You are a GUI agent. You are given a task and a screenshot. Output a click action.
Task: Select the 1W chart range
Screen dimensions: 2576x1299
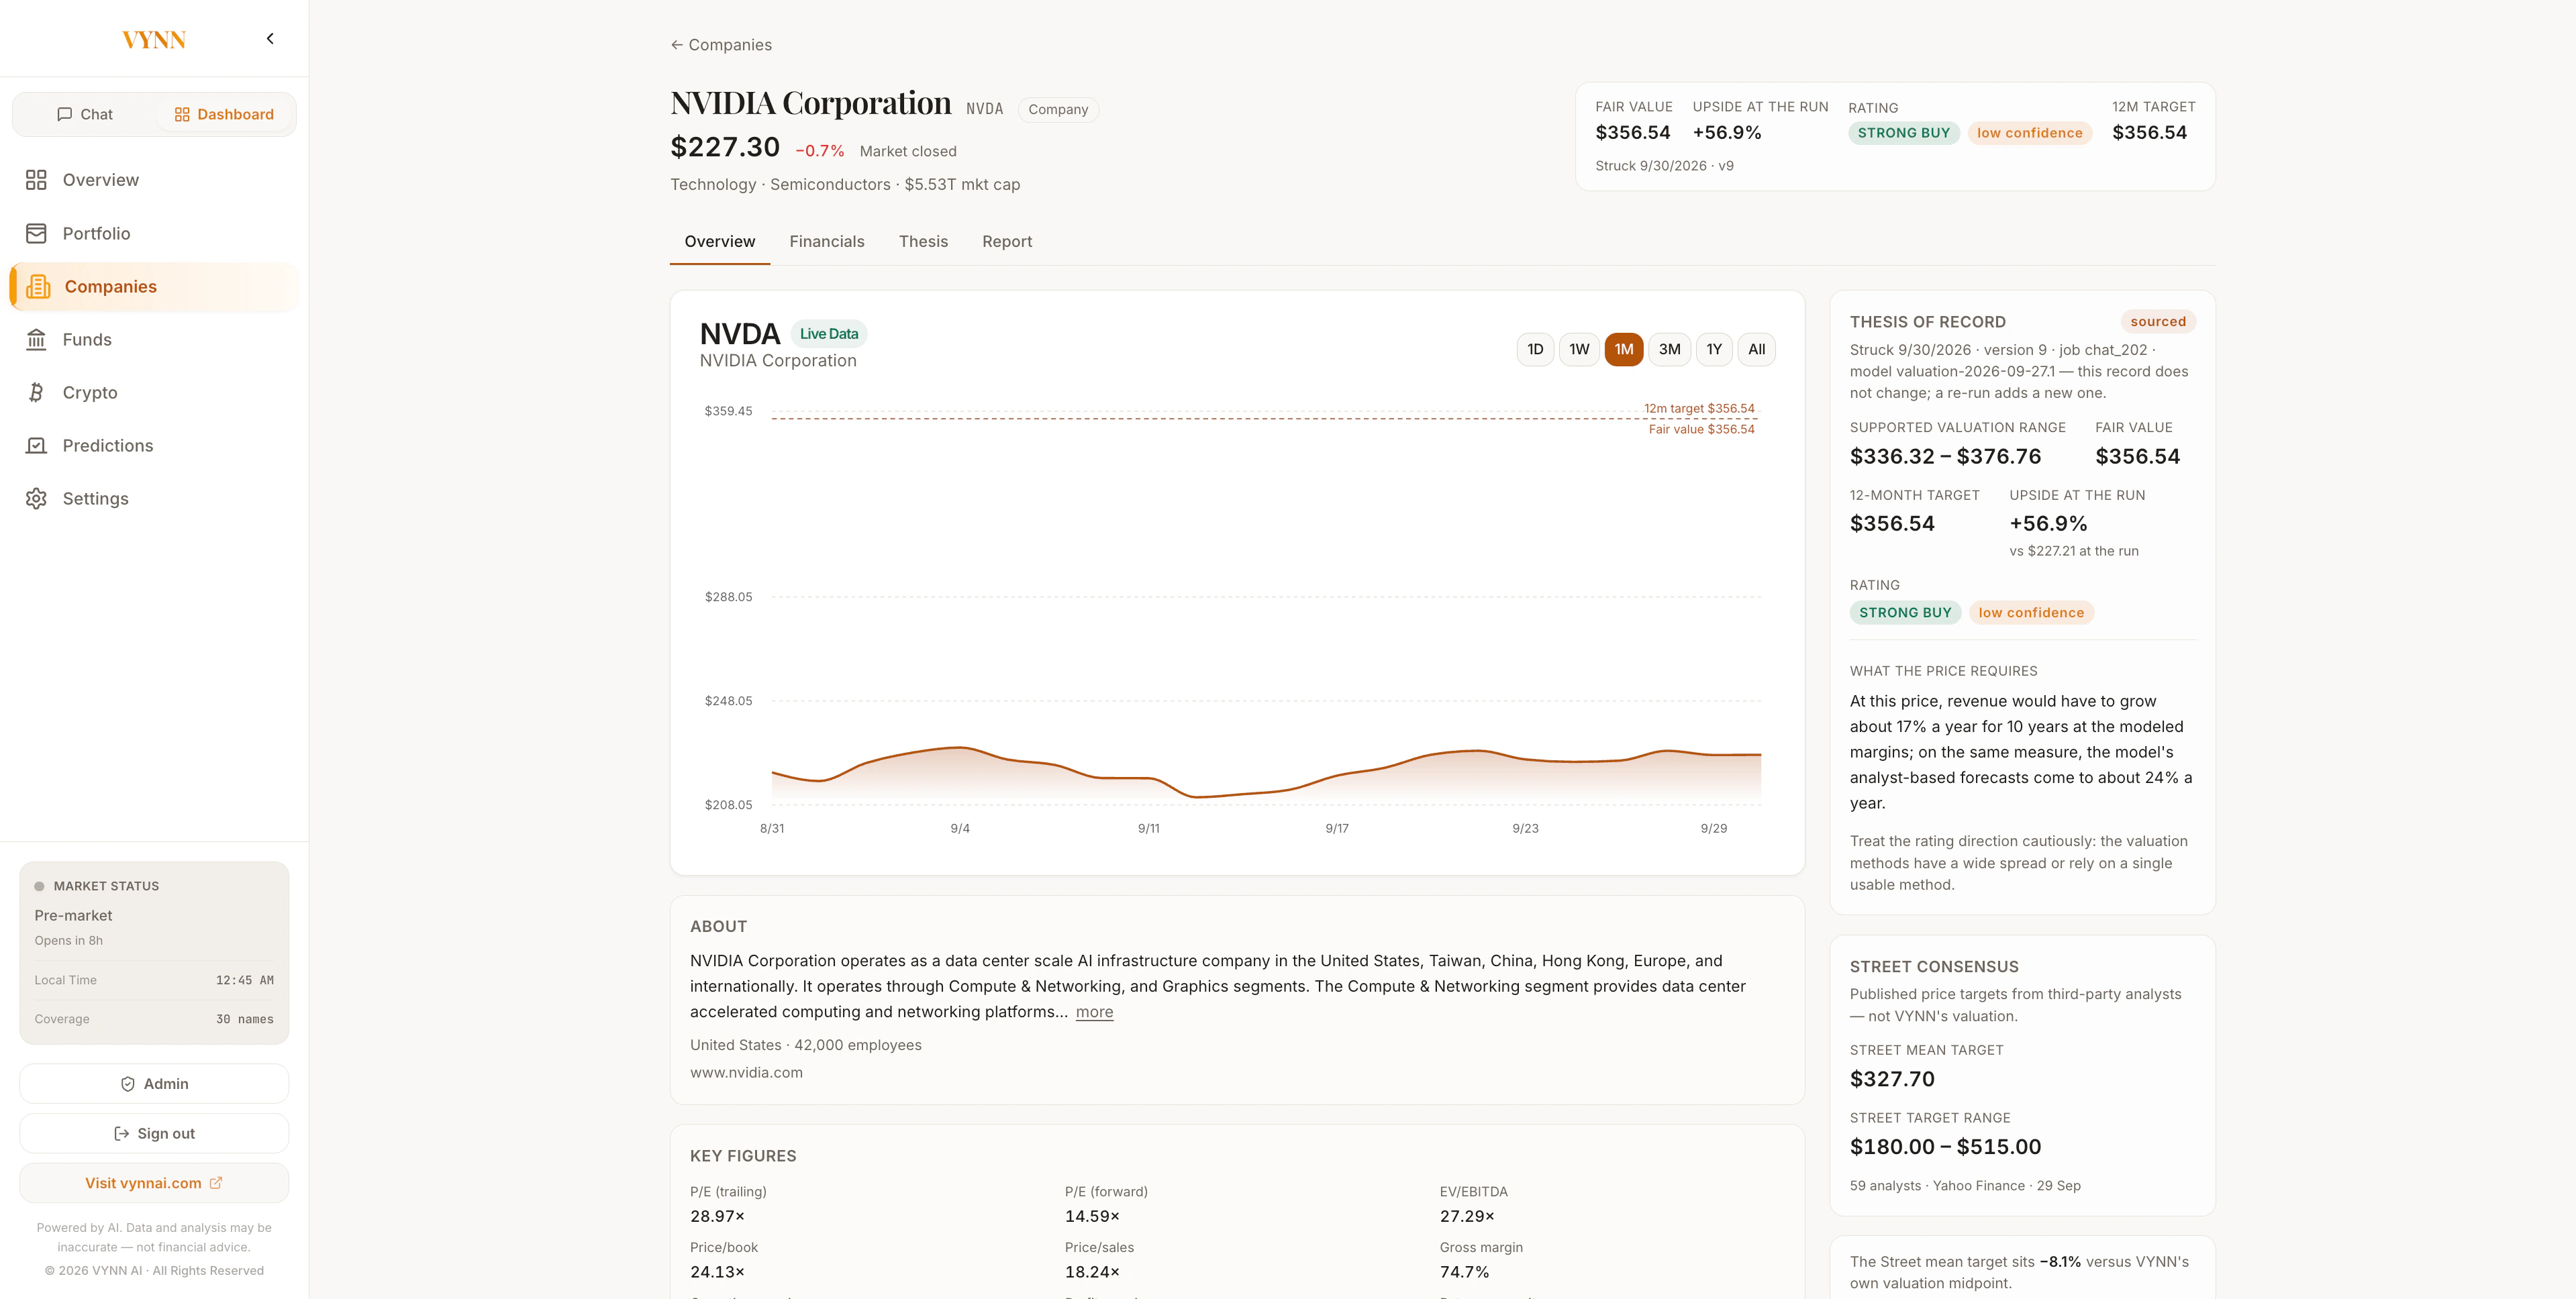1579,350
